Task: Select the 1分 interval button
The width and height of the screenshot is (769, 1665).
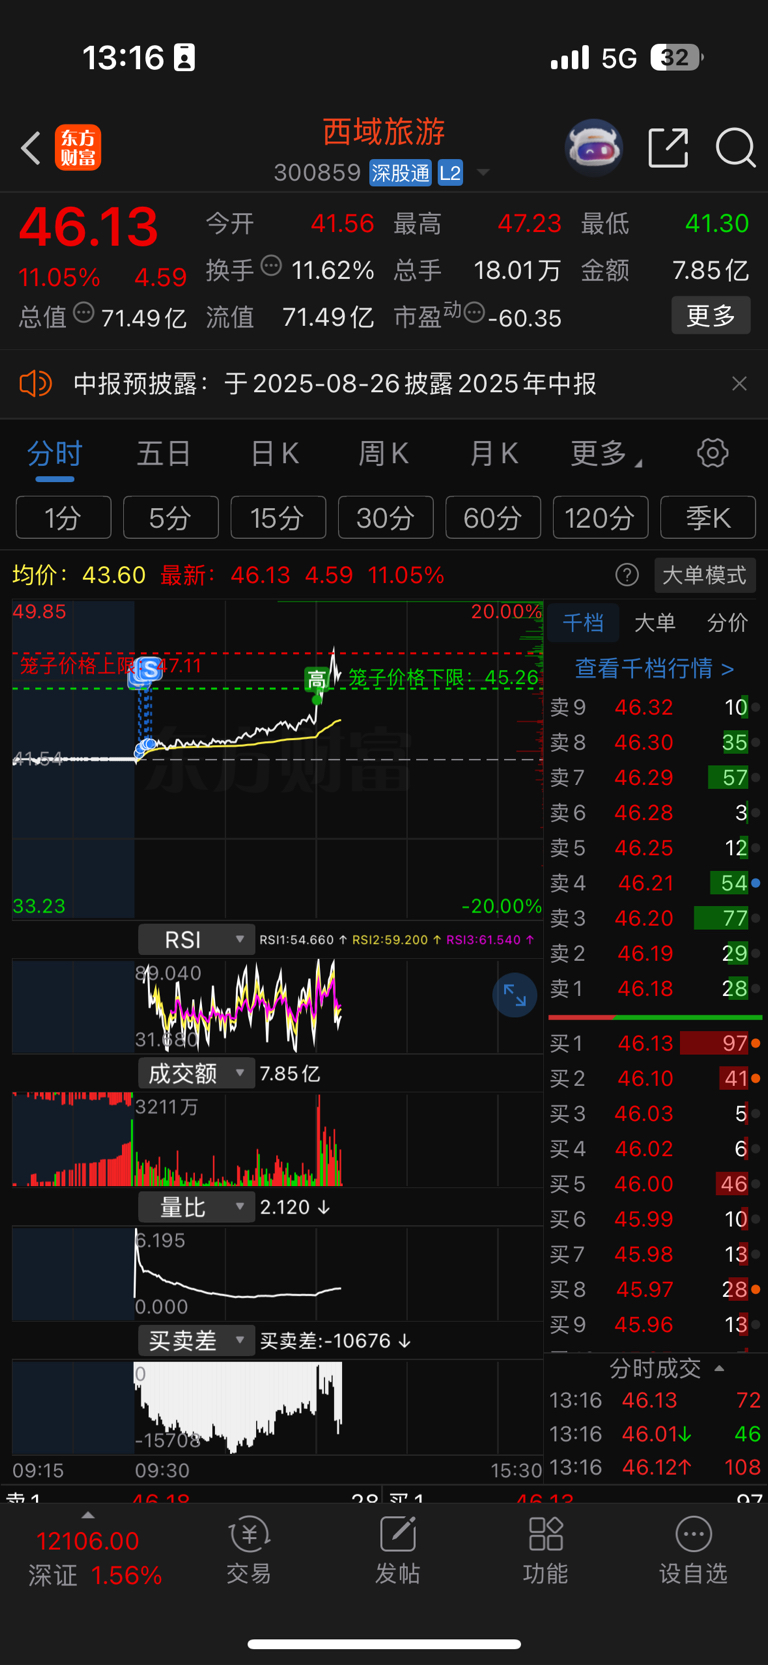Action: (x=63, y=518)
